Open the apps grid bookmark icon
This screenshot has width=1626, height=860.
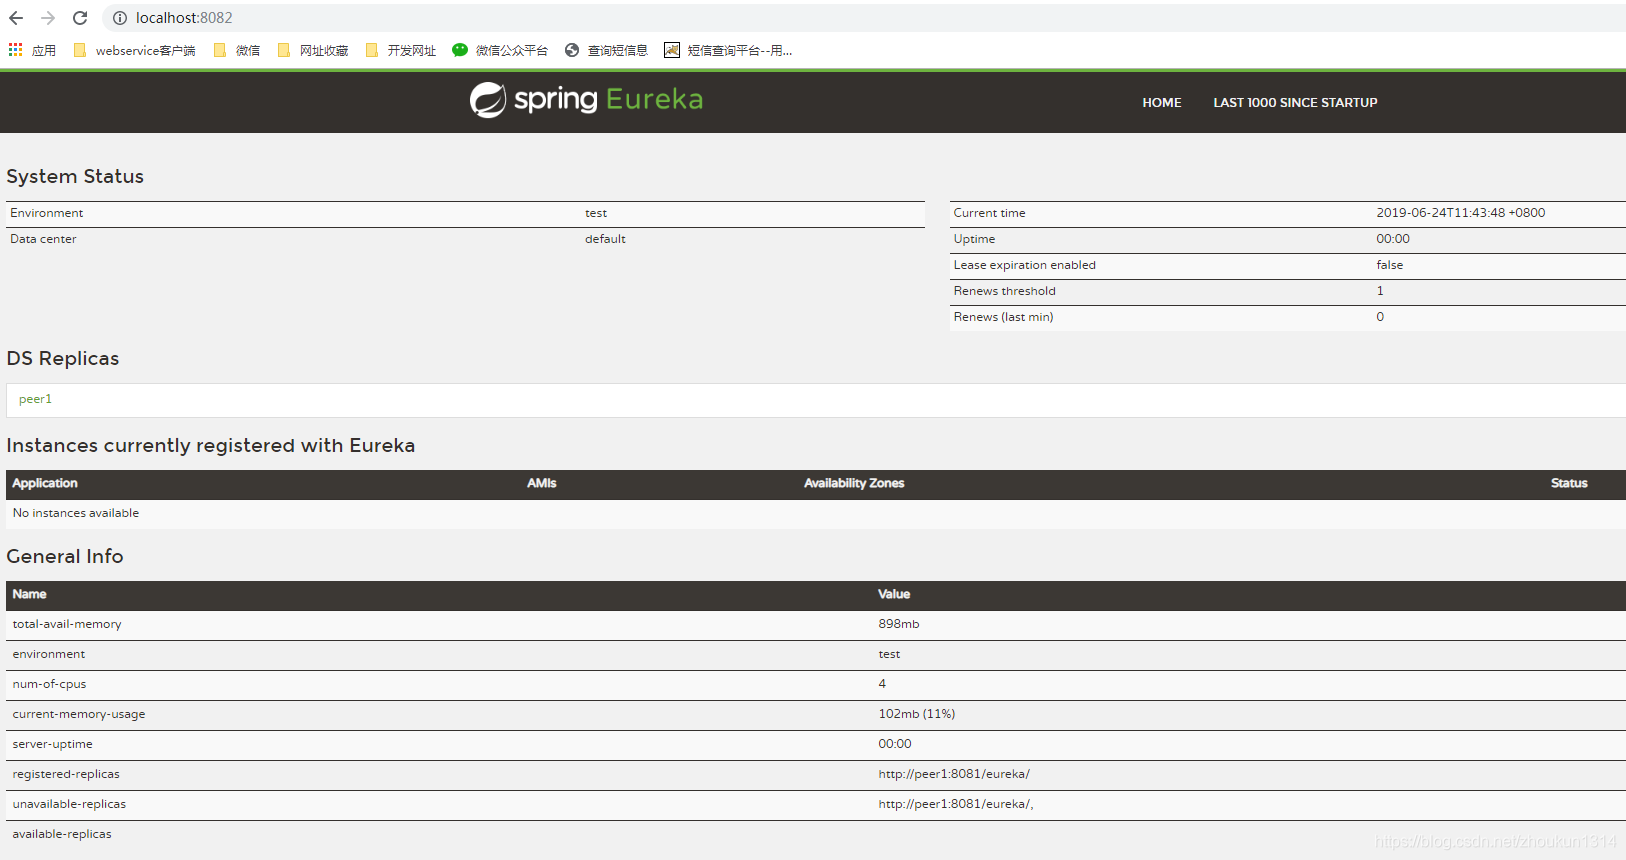point(16,50)
